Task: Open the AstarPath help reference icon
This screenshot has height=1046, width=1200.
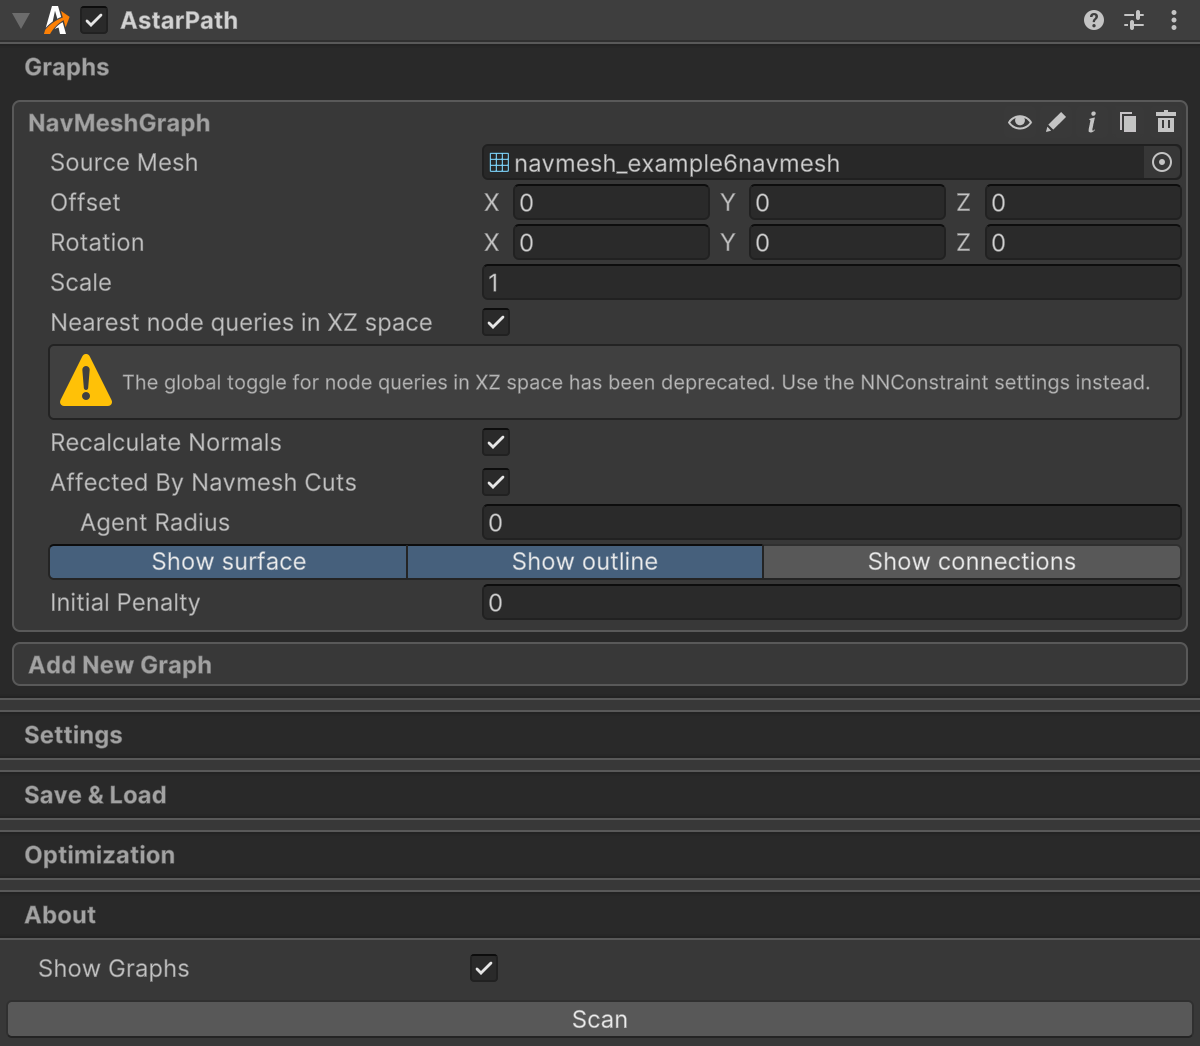Action: [x=1094, y=20]
